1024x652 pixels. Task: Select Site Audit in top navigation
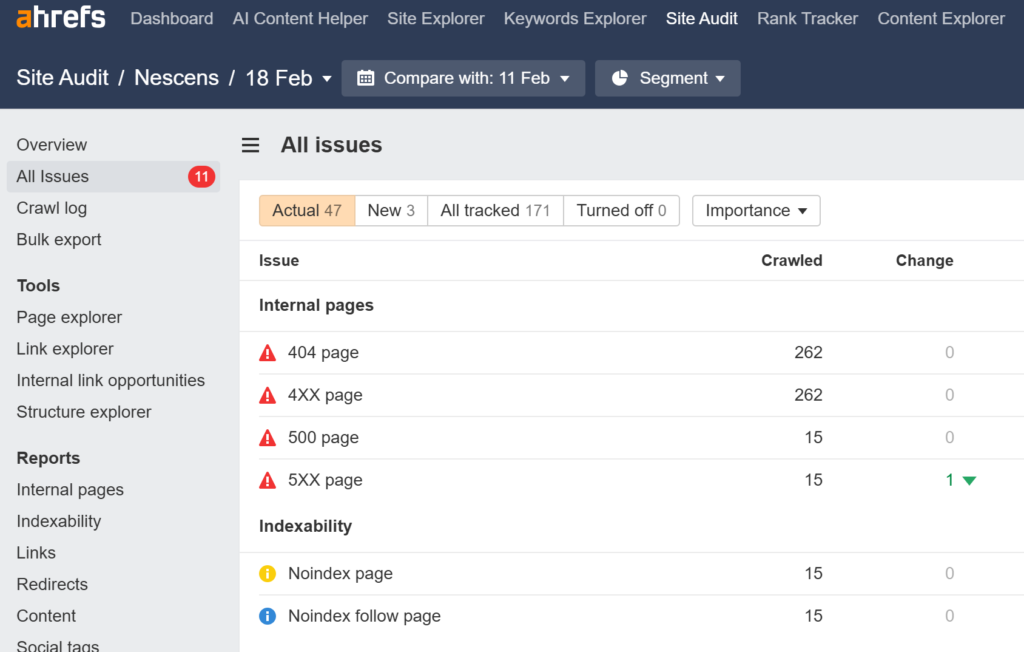pos(702,18)
